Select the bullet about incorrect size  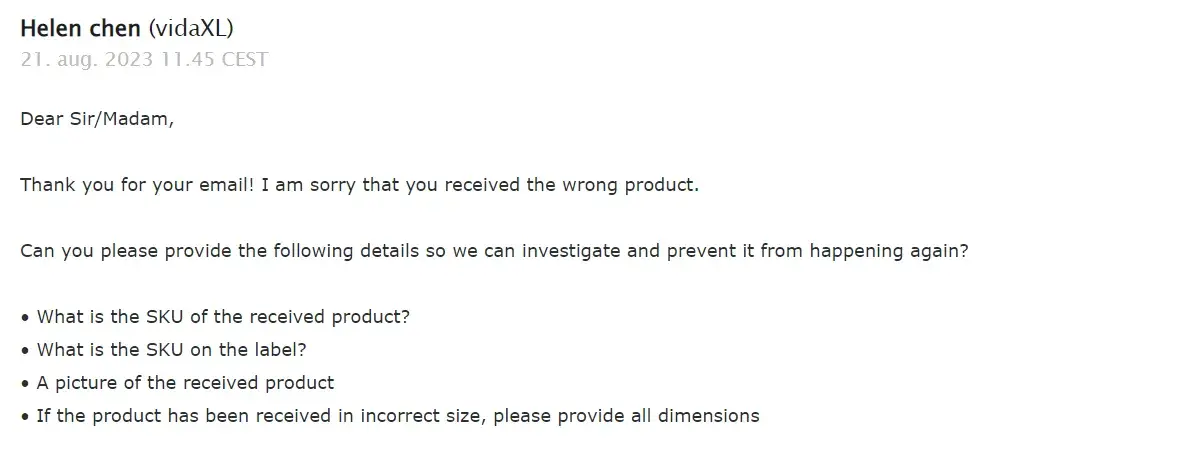[x=397, y=416]
